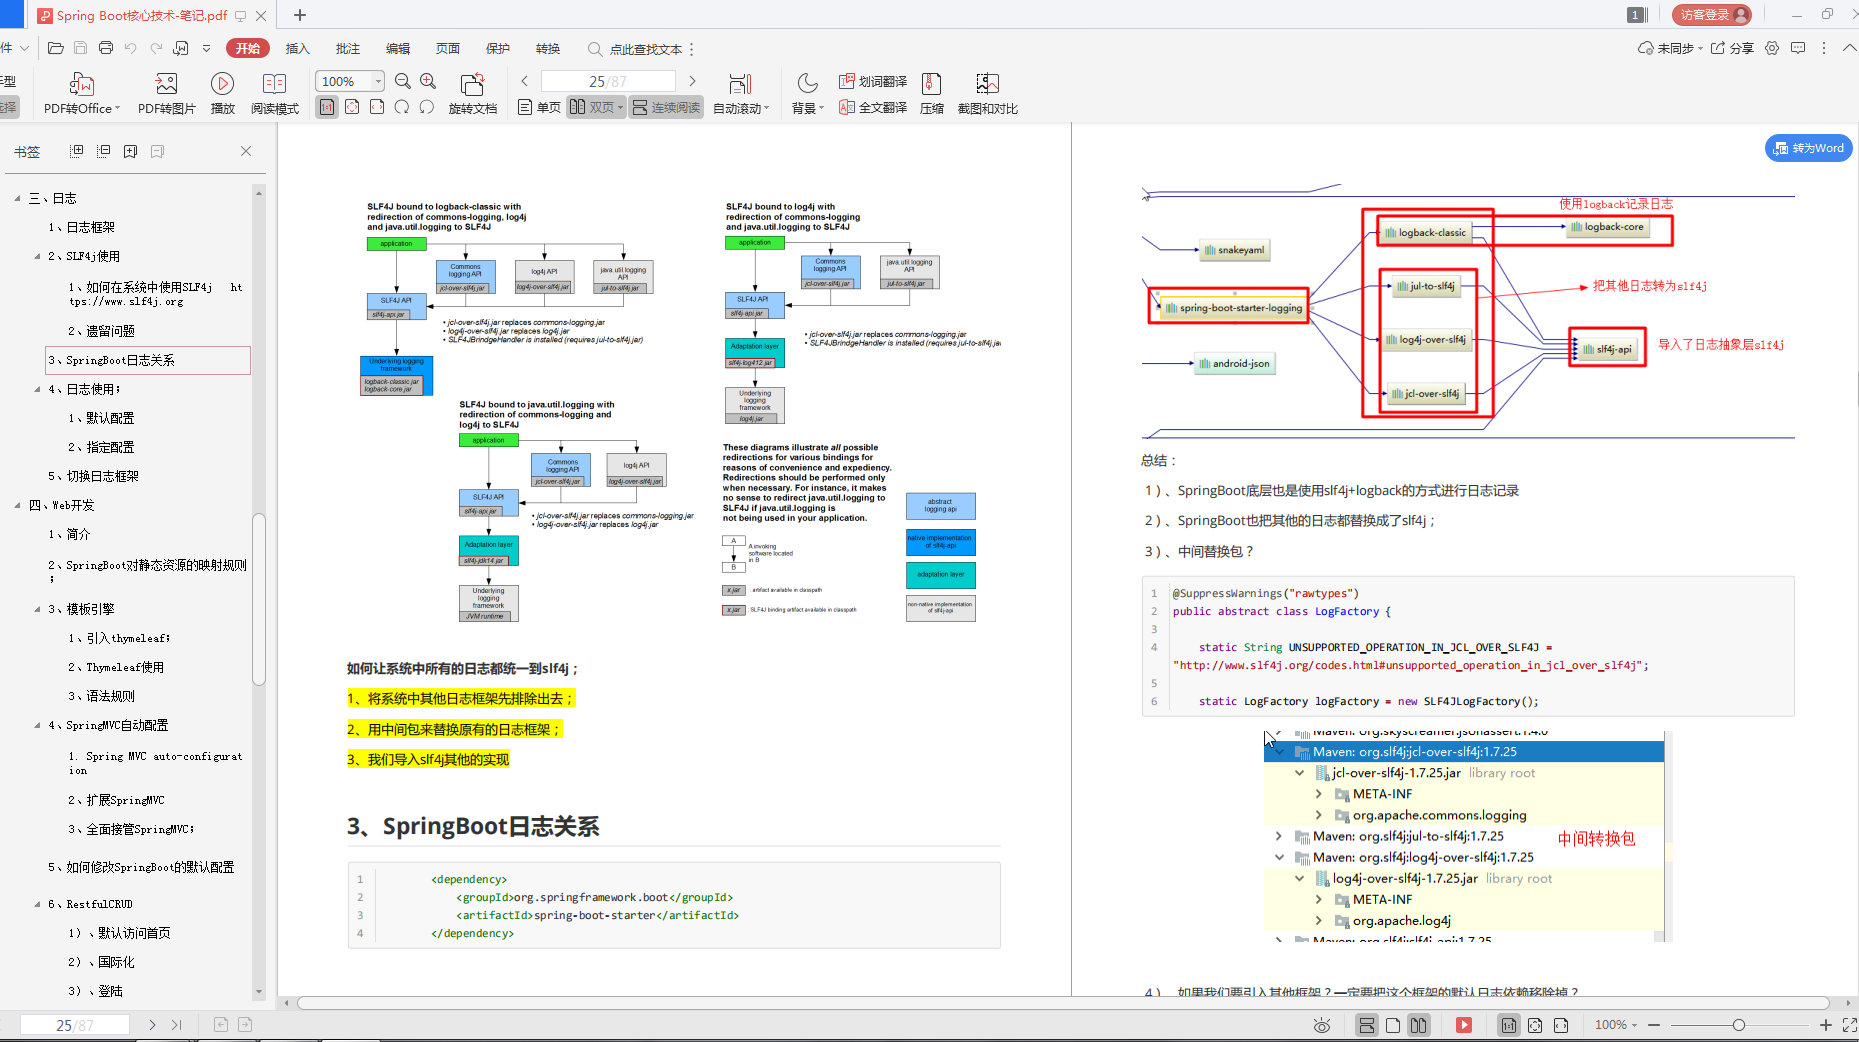Start slideshow with the 播放 button
Screen dimensions: 1859x1042
(x=222, y=94)
